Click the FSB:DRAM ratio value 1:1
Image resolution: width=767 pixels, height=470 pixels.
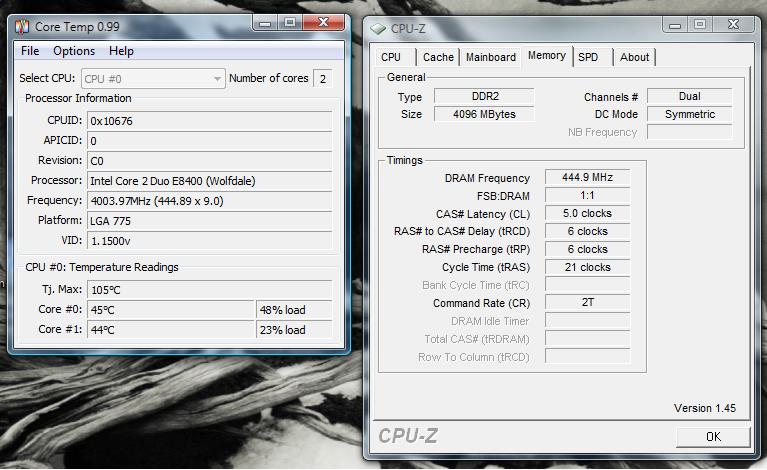tap(587, 195)
